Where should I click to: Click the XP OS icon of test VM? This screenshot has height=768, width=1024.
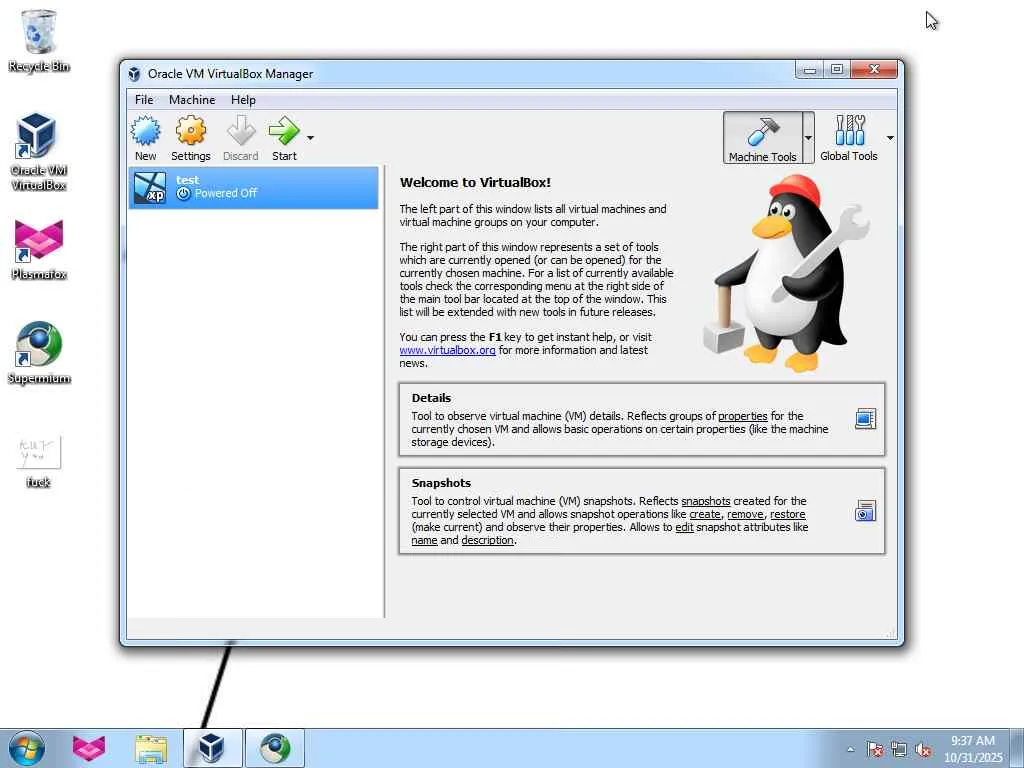tap(150, 187)
